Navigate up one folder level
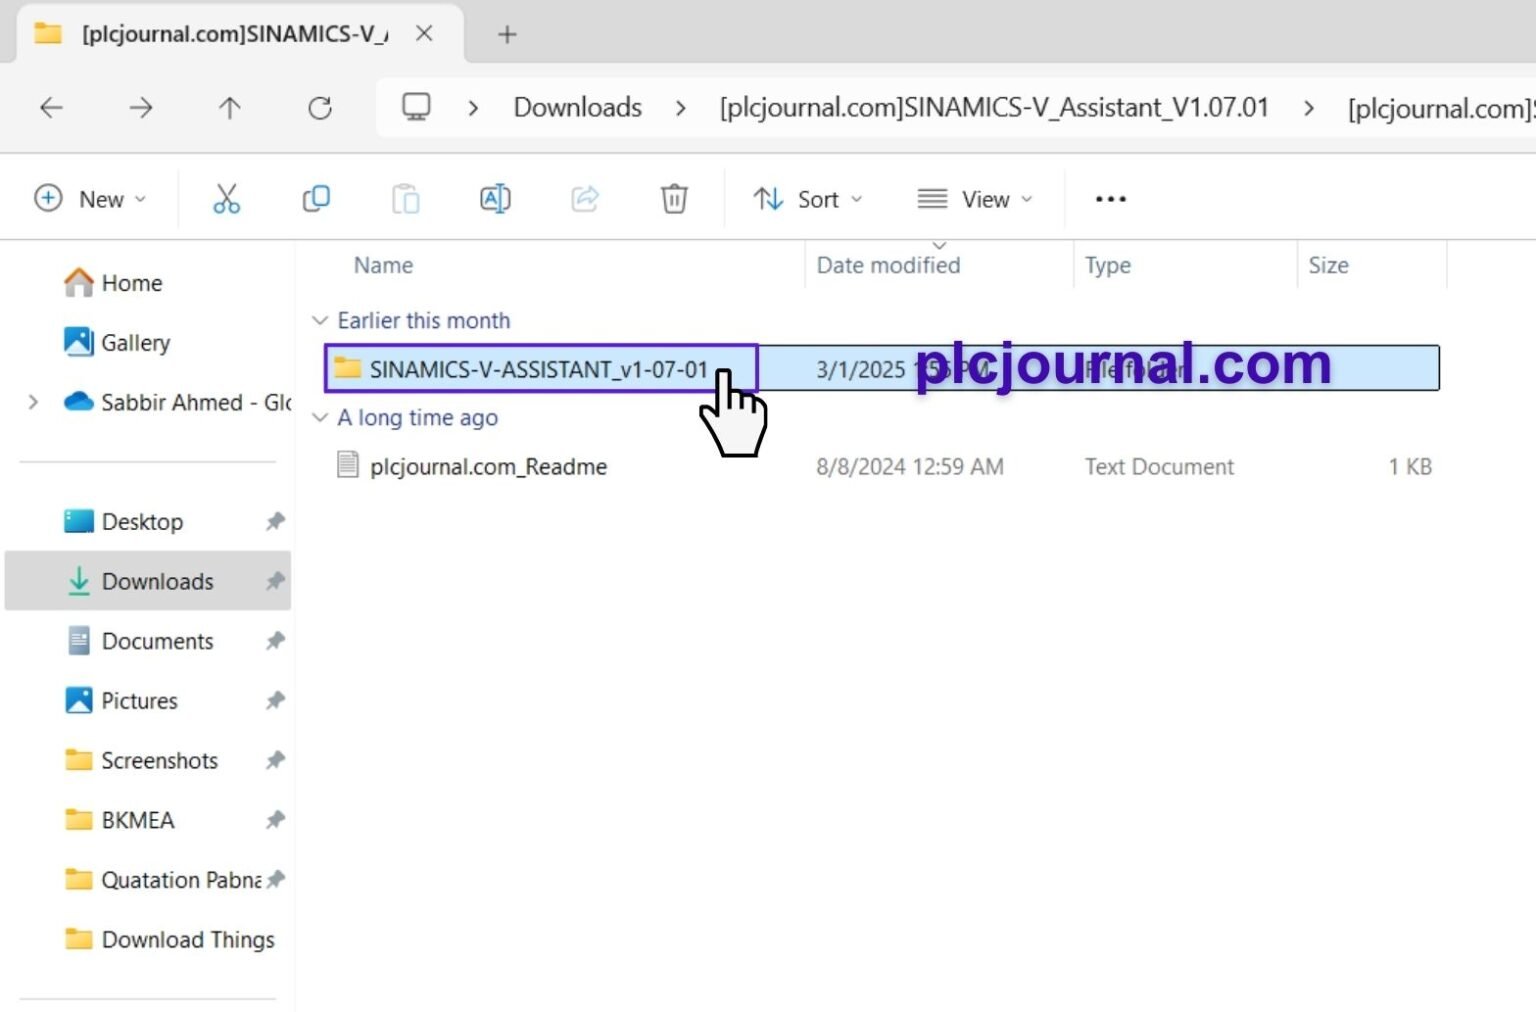The image size is (1536, 1012). 230,108
